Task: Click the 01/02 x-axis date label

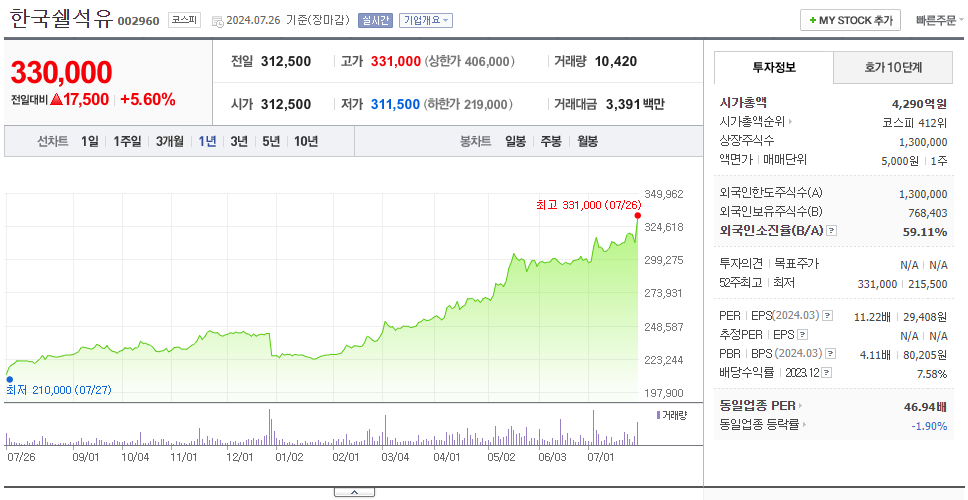Action: [x=290, y=457]
